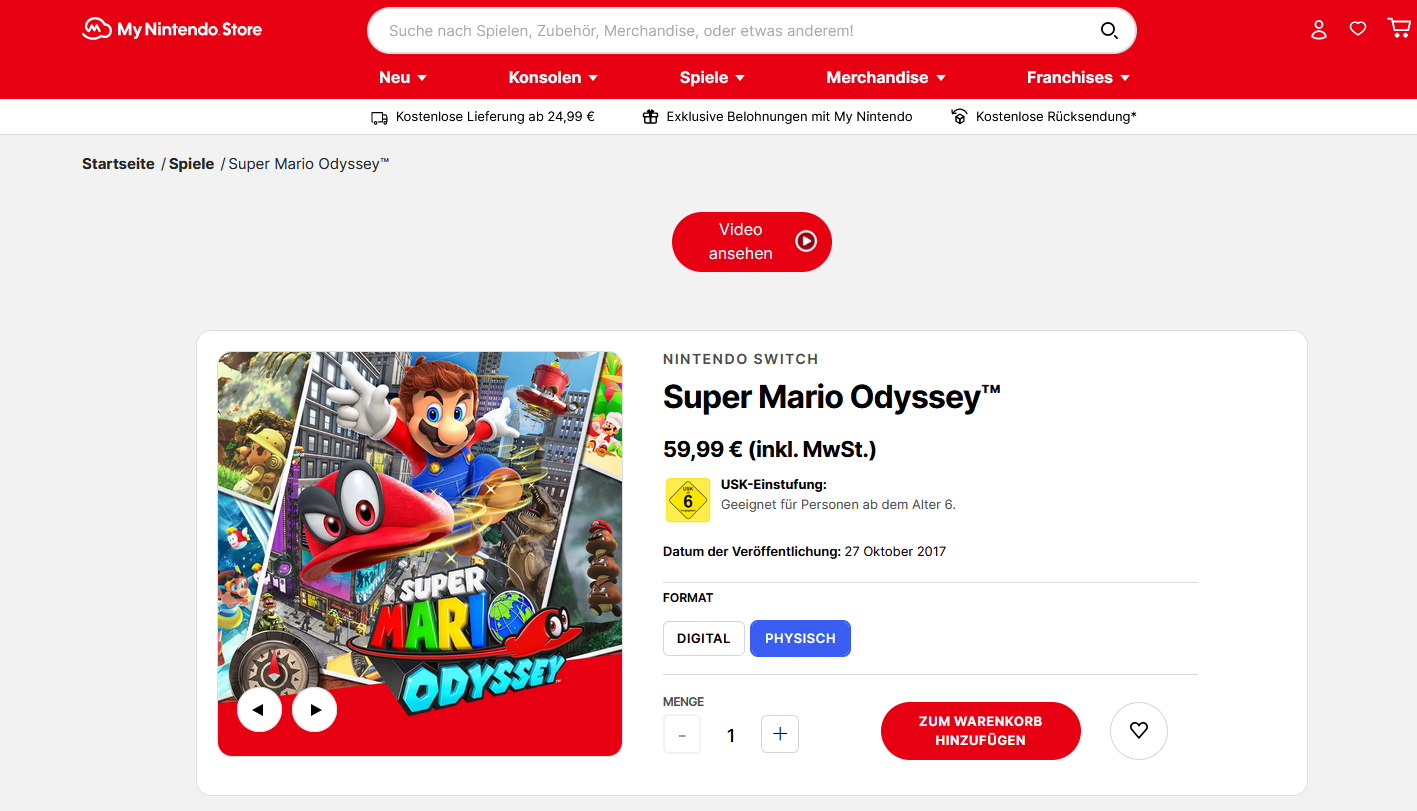Open the wishlist heart icon in header
This screenshot has width=1417, height=811.
pos(1358,29)
